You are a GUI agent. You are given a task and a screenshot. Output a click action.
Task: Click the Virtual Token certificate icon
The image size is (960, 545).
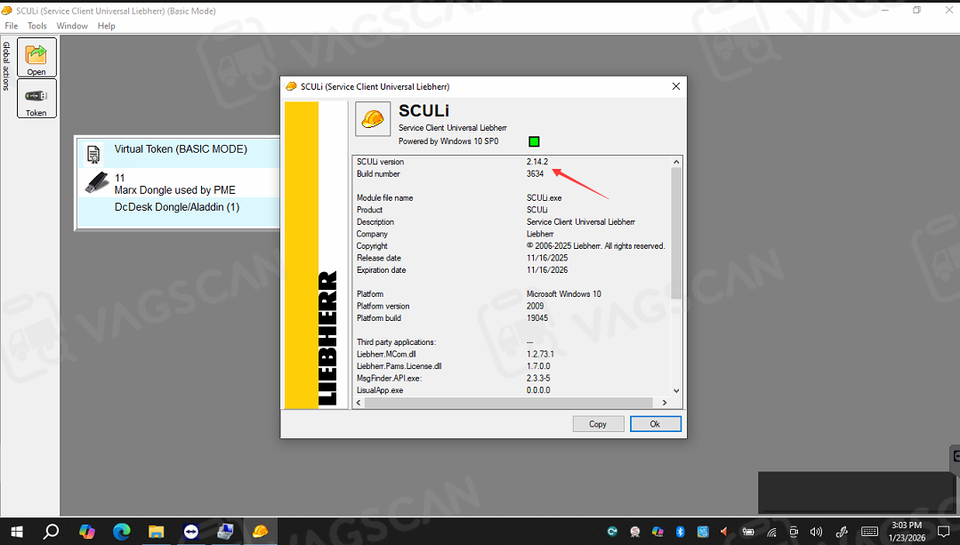click(x=94, y=154)
